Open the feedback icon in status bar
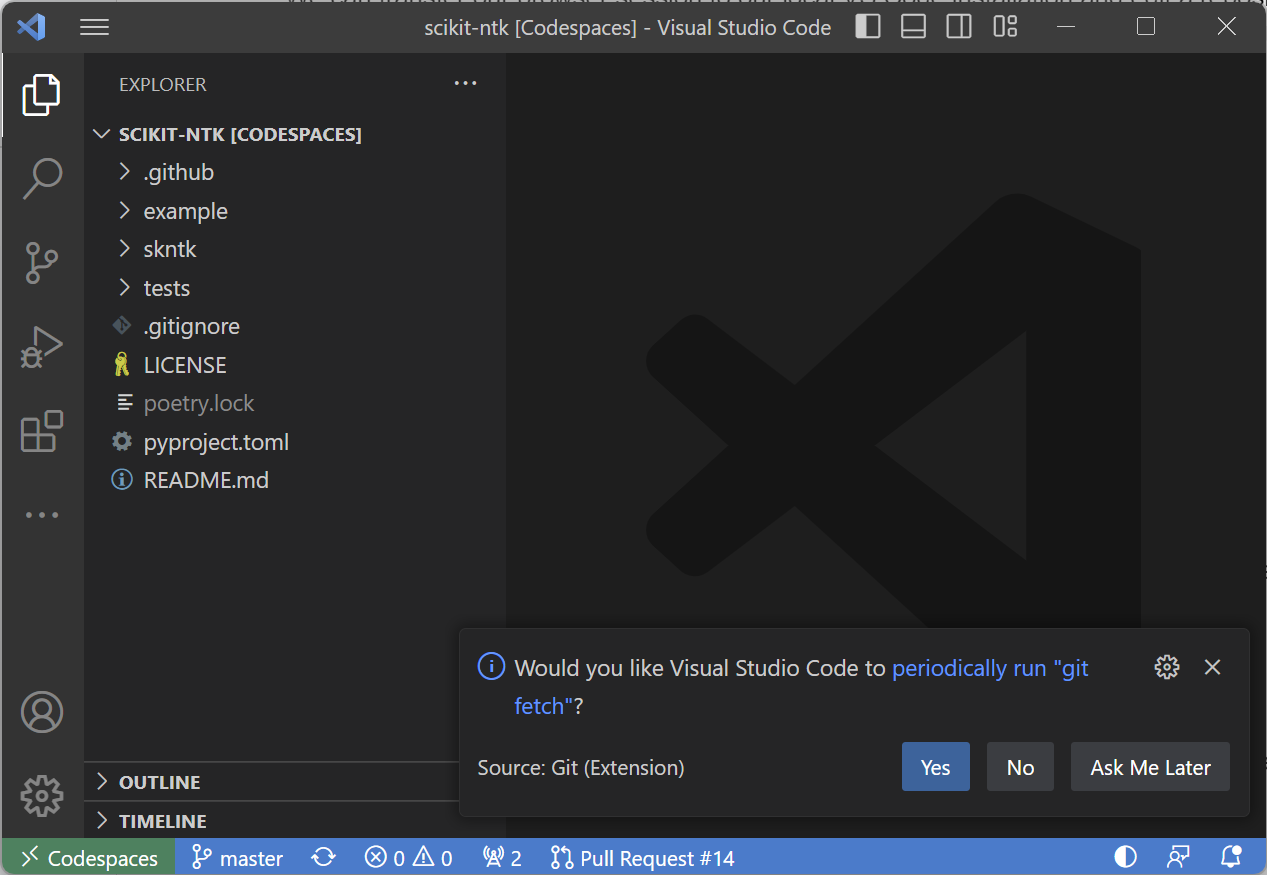 point(1179,857)
